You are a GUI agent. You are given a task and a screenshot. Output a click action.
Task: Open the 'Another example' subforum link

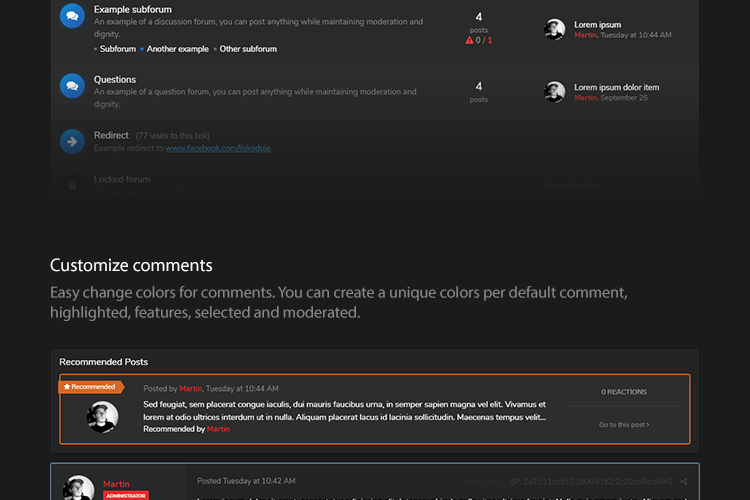pyautogui.click(x=178, y=49)
